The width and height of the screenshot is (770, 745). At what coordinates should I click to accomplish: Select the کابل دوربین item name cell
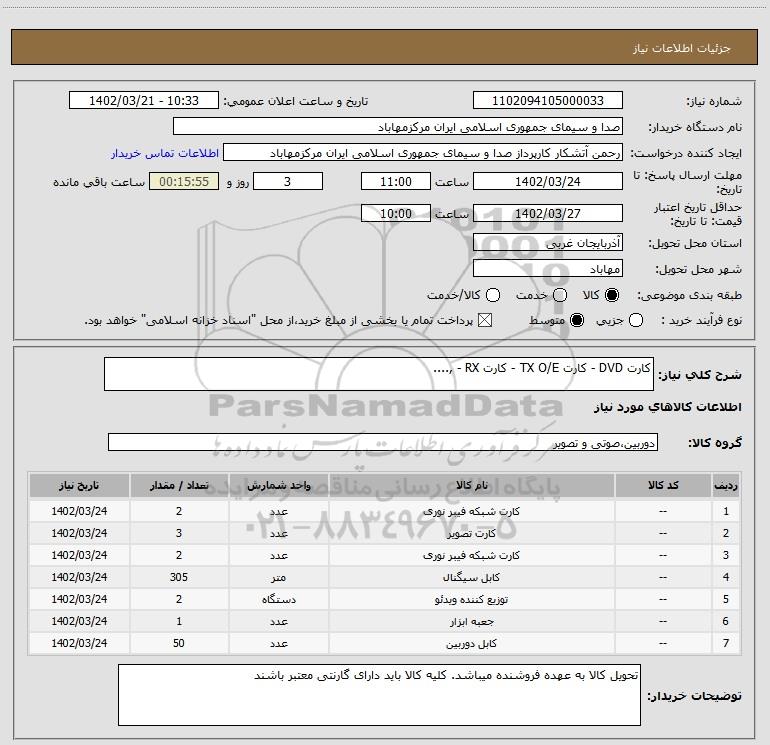tap(471, 643)
